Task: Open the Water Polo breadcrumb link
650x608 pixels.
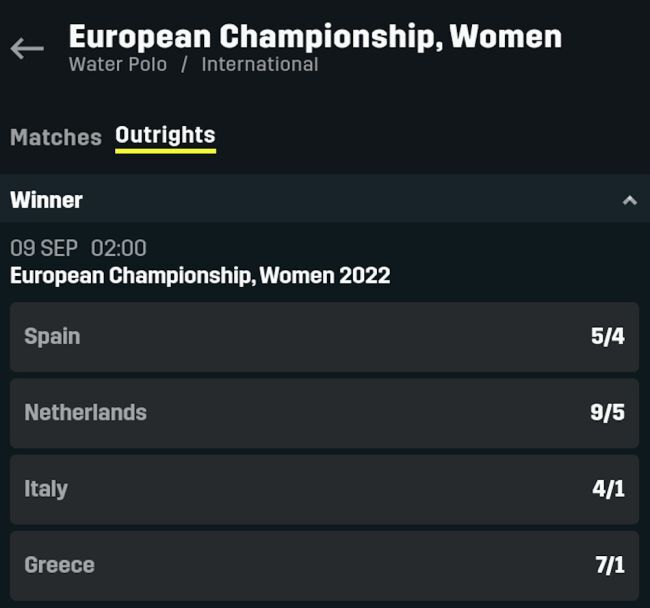Action: point(118,65)
